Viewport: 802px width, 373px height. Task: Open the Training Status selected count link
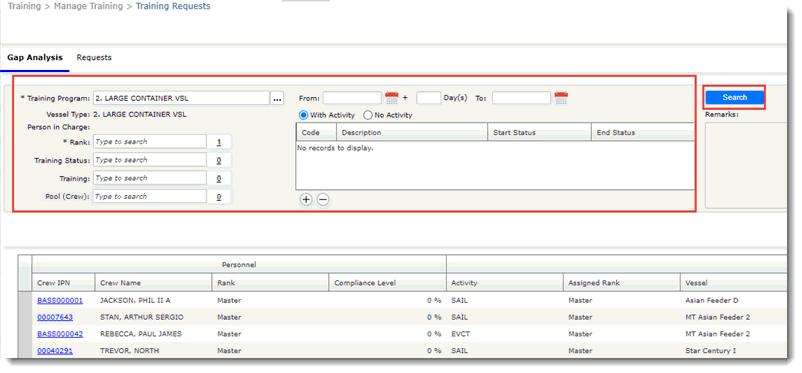[219, 161]
